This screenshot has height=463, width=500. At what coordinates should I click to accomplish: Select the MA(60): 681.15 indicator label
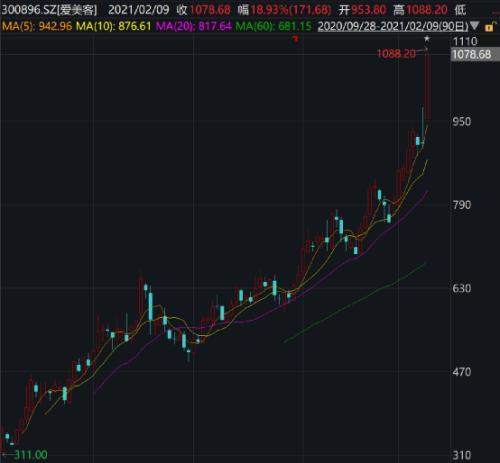274,26
